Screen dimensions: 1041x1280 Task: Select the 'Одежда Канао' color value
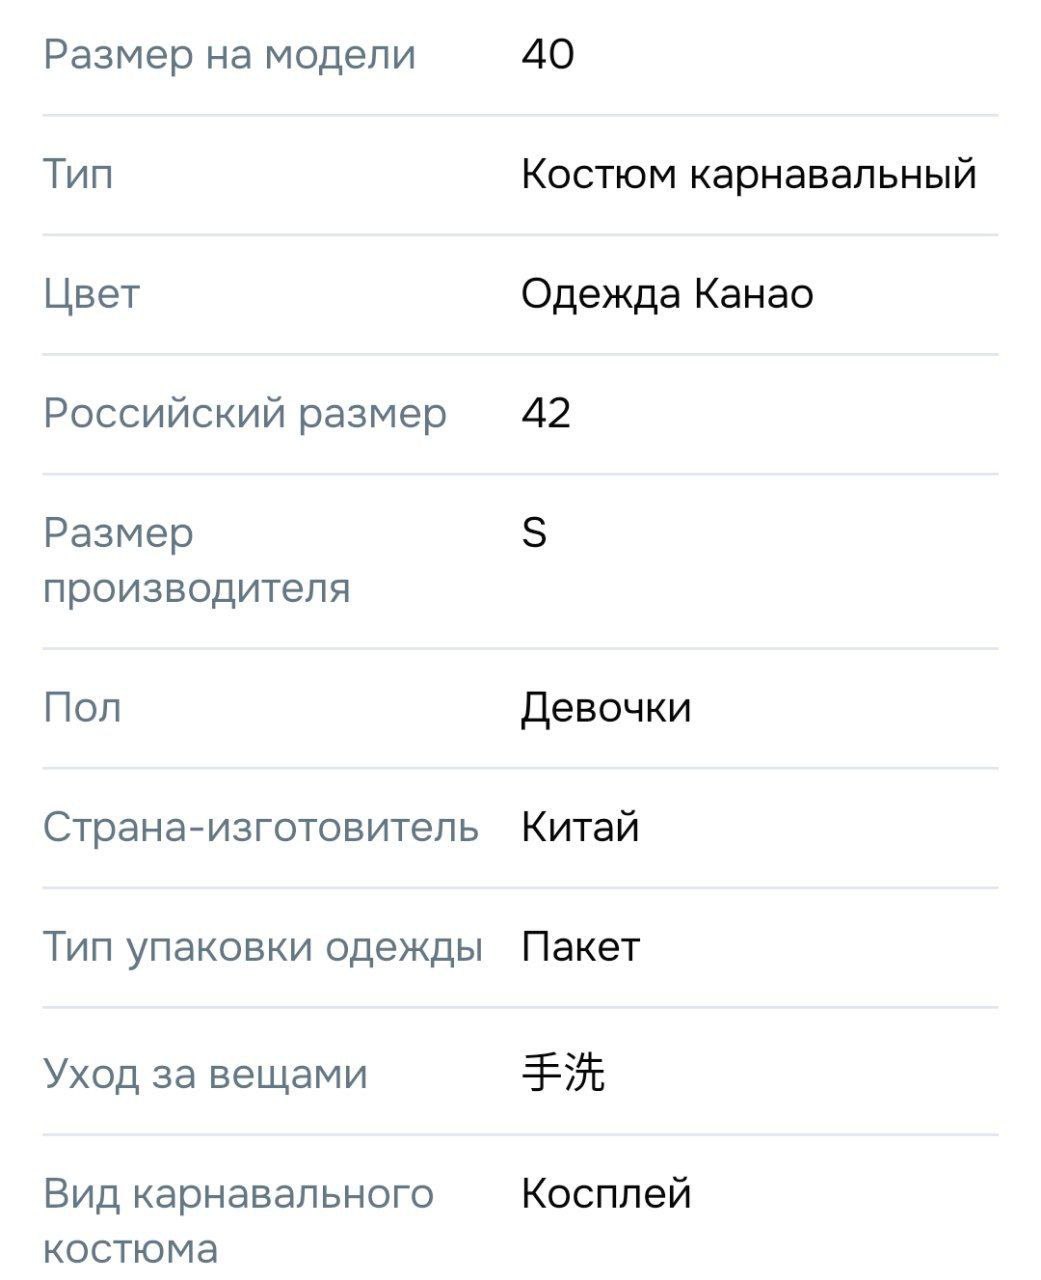(667, 294)
